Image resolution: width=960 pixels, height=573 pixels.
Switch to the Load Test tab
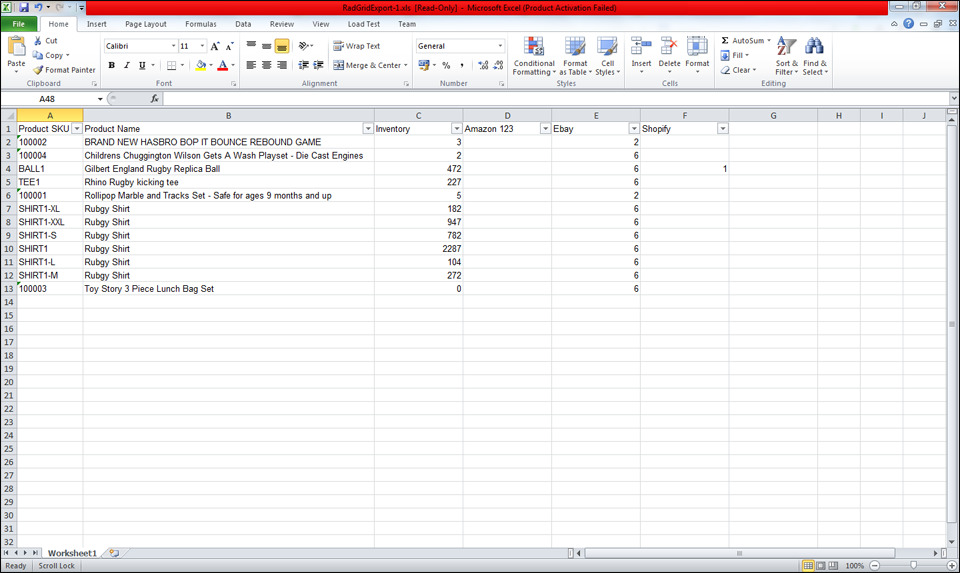click(x=364, y=24)
